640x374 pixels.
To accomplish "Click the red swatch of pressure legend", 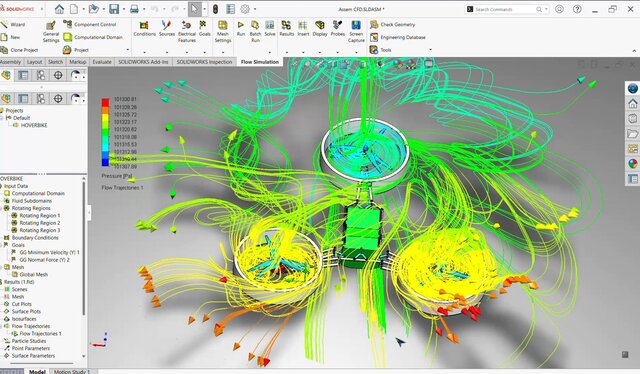I will (105, 102).
